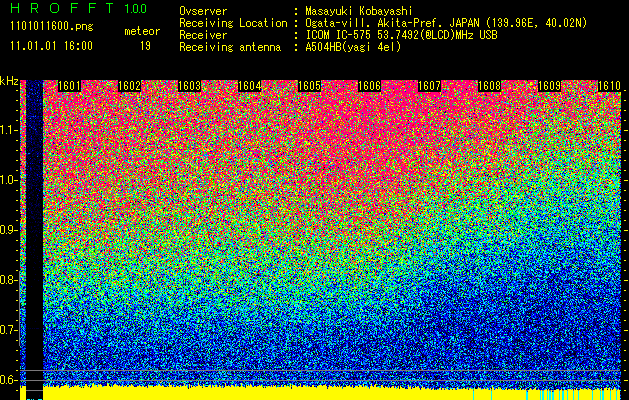Click the kHz axis unit label
The image size is (629, 400).
tap(9, 81)
